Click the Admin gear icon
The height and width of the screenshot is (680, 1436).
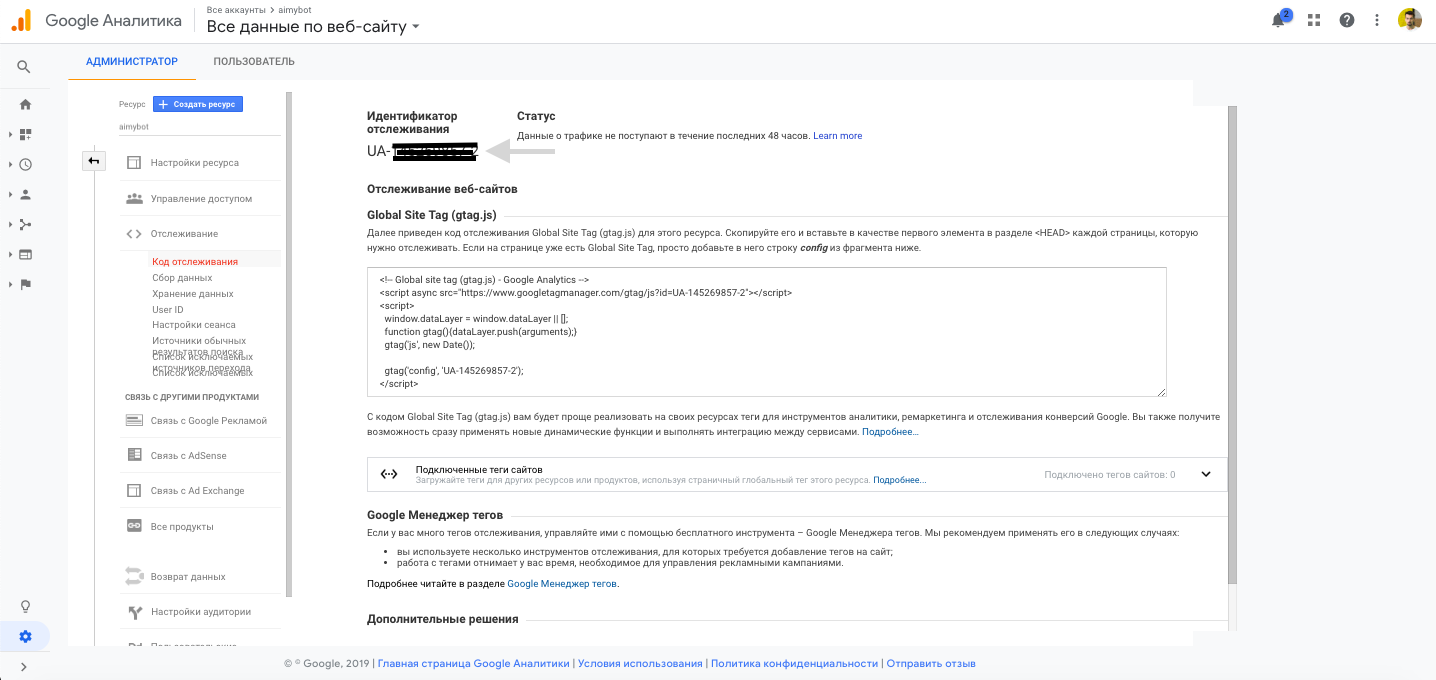(25, 636)
